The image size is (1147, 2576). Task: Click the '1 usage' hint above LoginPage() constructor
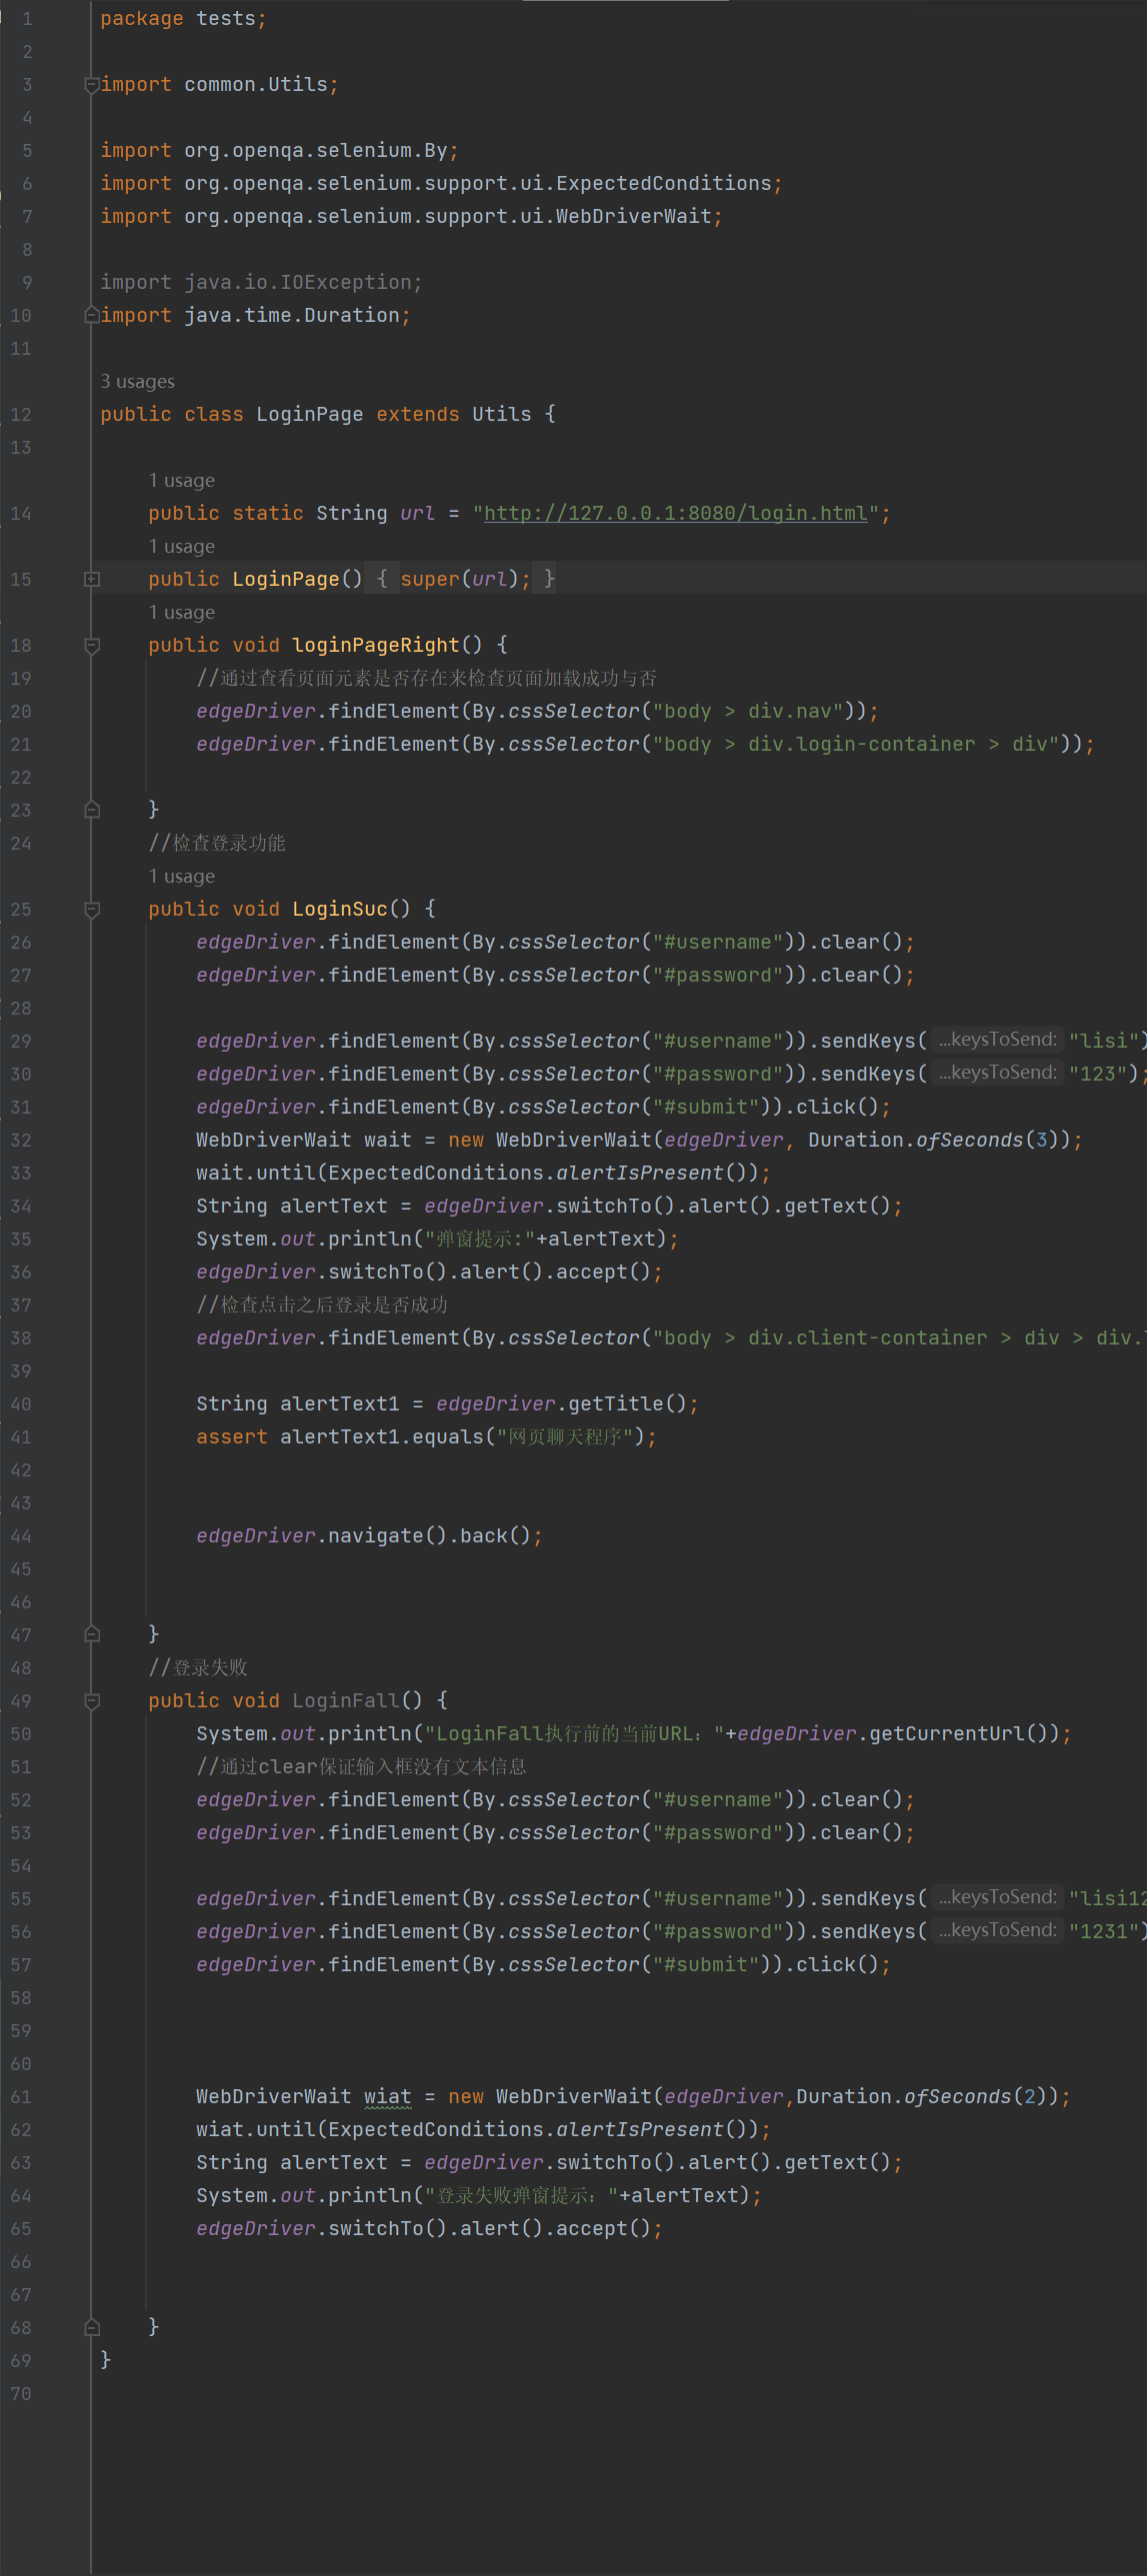(181, 546)
